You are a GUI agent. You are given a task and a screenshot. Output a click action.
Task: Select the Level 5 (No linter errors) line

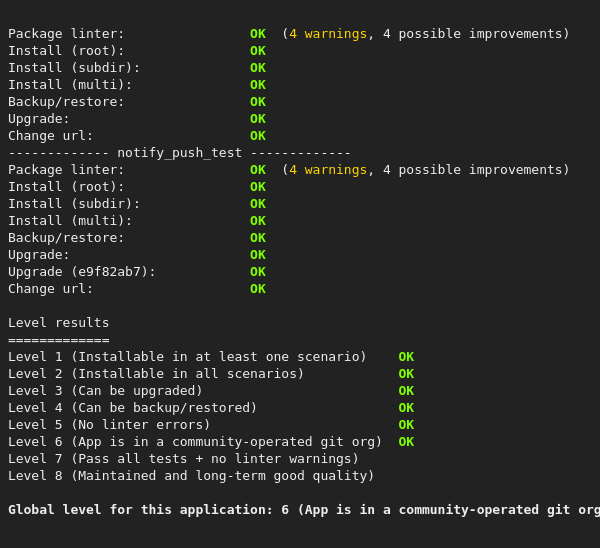[x=109, y=425]
